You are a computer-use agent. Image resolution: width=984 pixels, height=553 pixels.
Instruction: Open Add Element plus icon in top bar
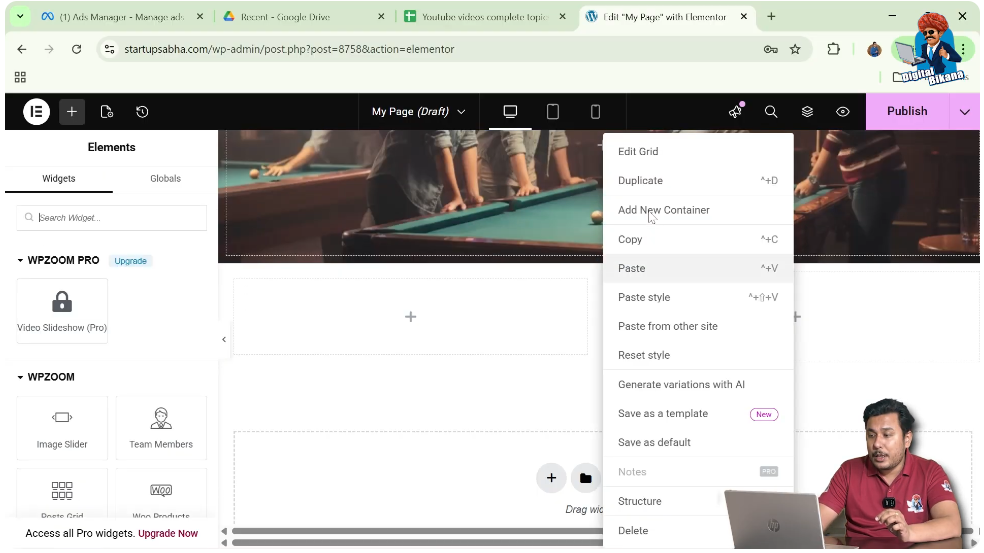(x=71, y=112)
